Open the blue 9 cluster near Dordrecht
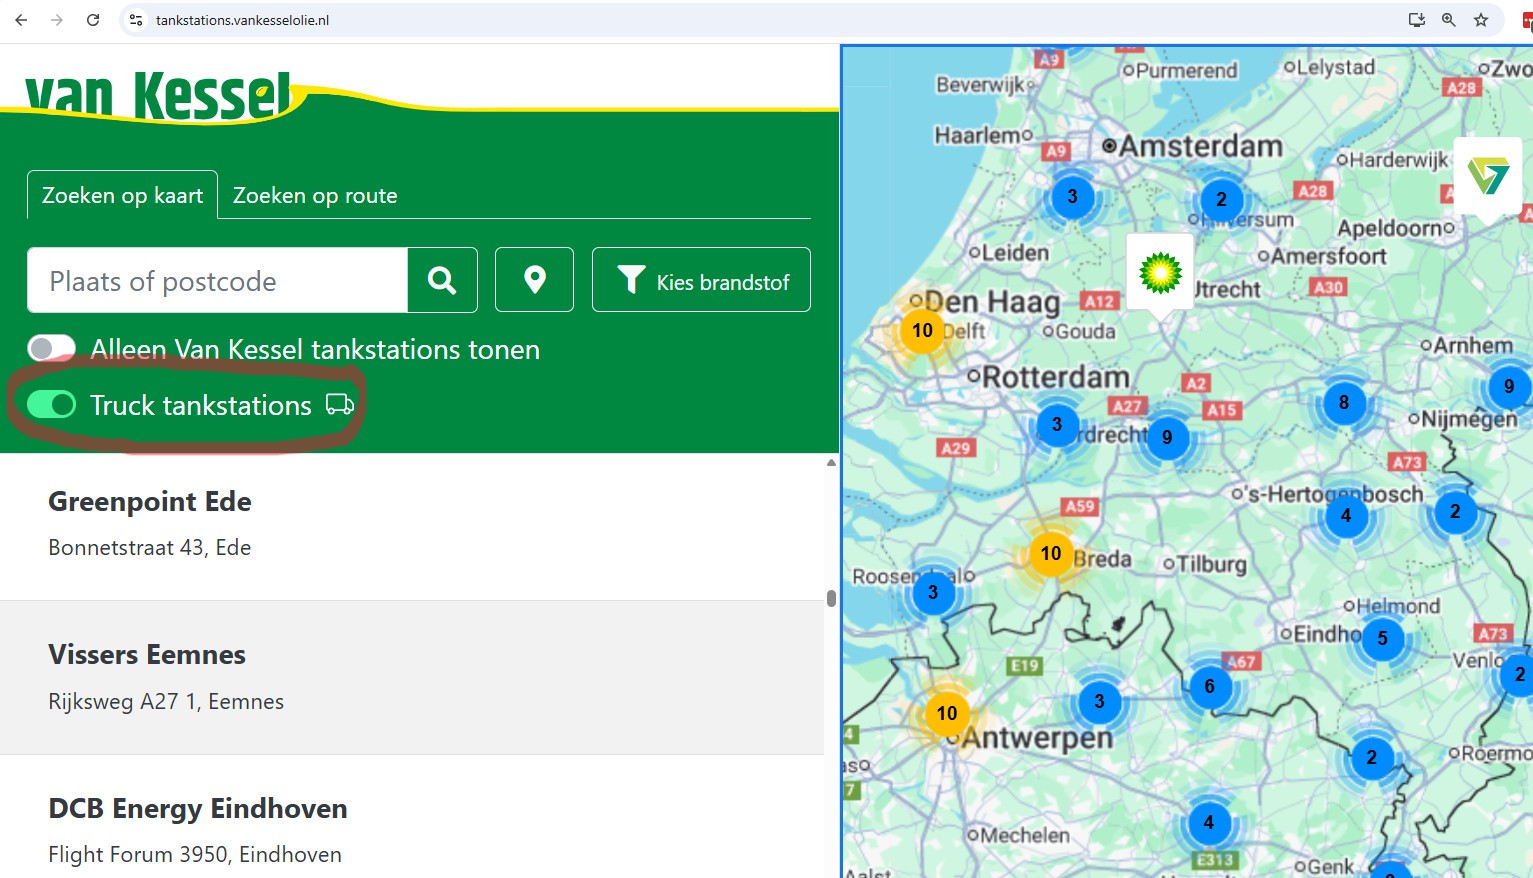 pos(1167,437)
